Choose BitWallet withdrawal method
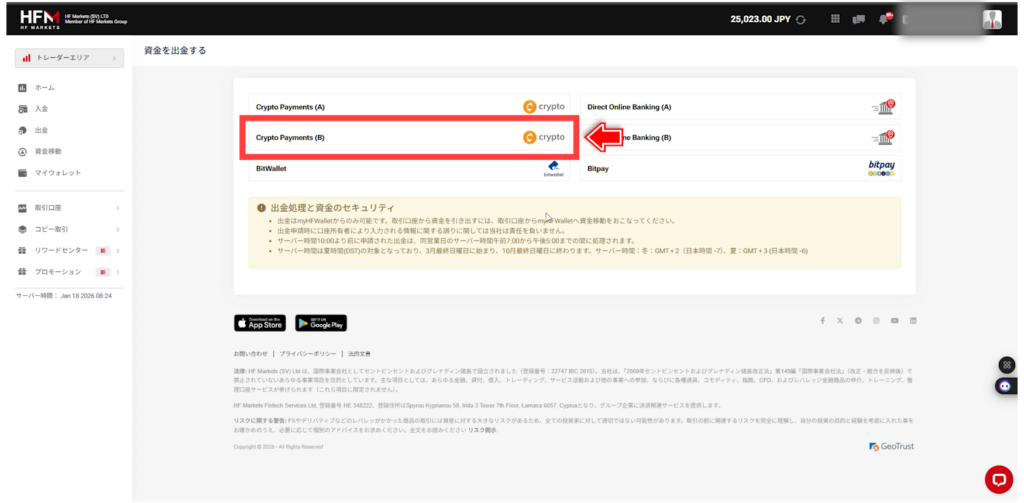Viewport: 1024px width, 503px height. [x=409, y=169]
